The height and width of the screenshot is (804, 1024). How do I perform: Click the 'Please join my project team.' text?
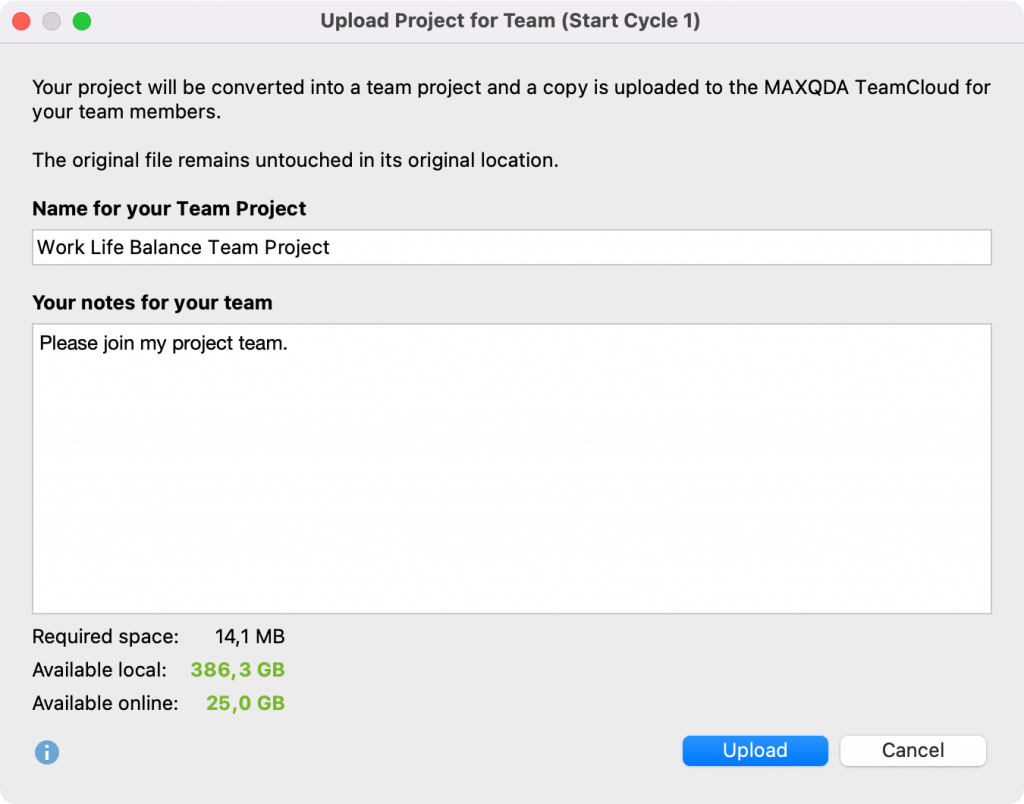(164, 344)
